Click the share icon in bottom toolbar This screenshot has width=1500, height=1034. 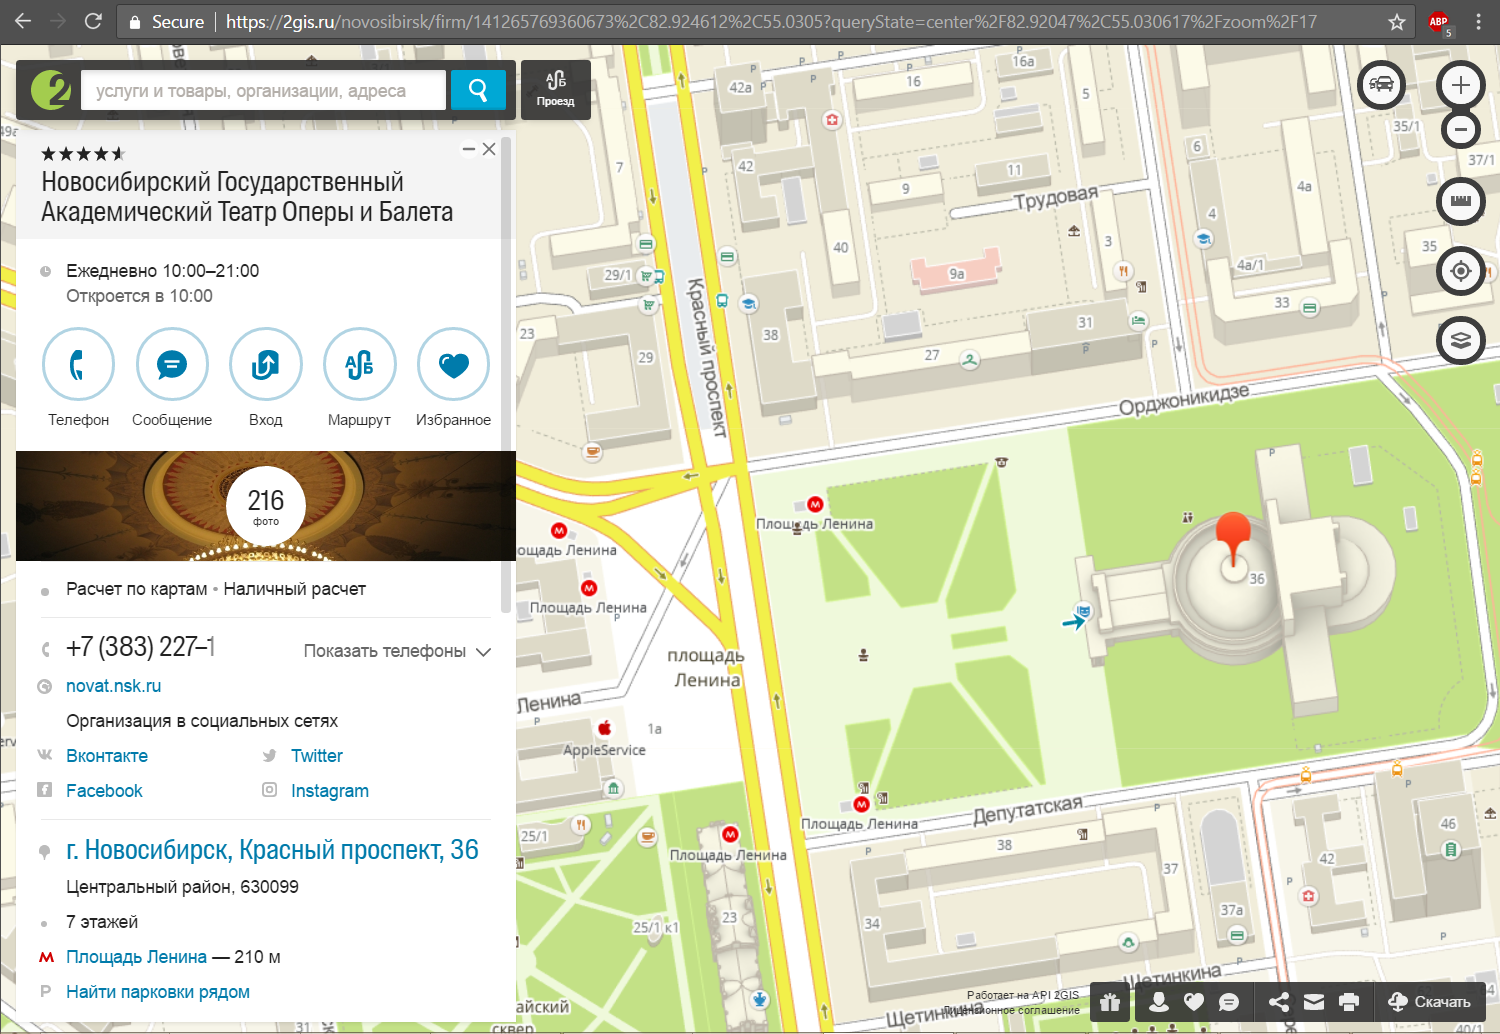pos(1279,1002)
